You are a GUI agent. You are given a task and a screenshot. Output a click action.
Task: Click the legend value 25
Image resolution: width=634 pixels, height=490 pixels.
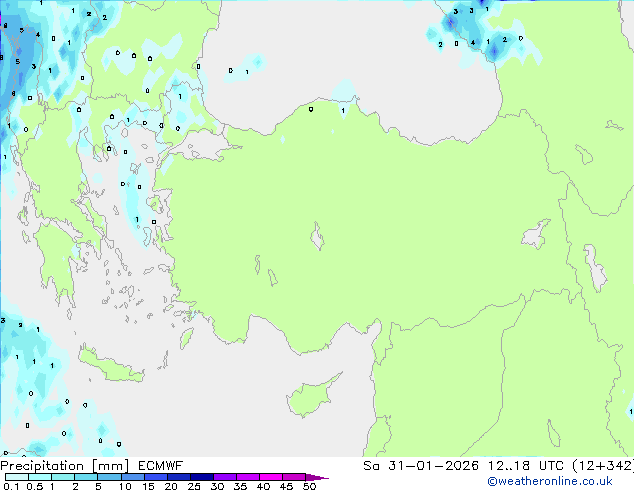[194, 486]
